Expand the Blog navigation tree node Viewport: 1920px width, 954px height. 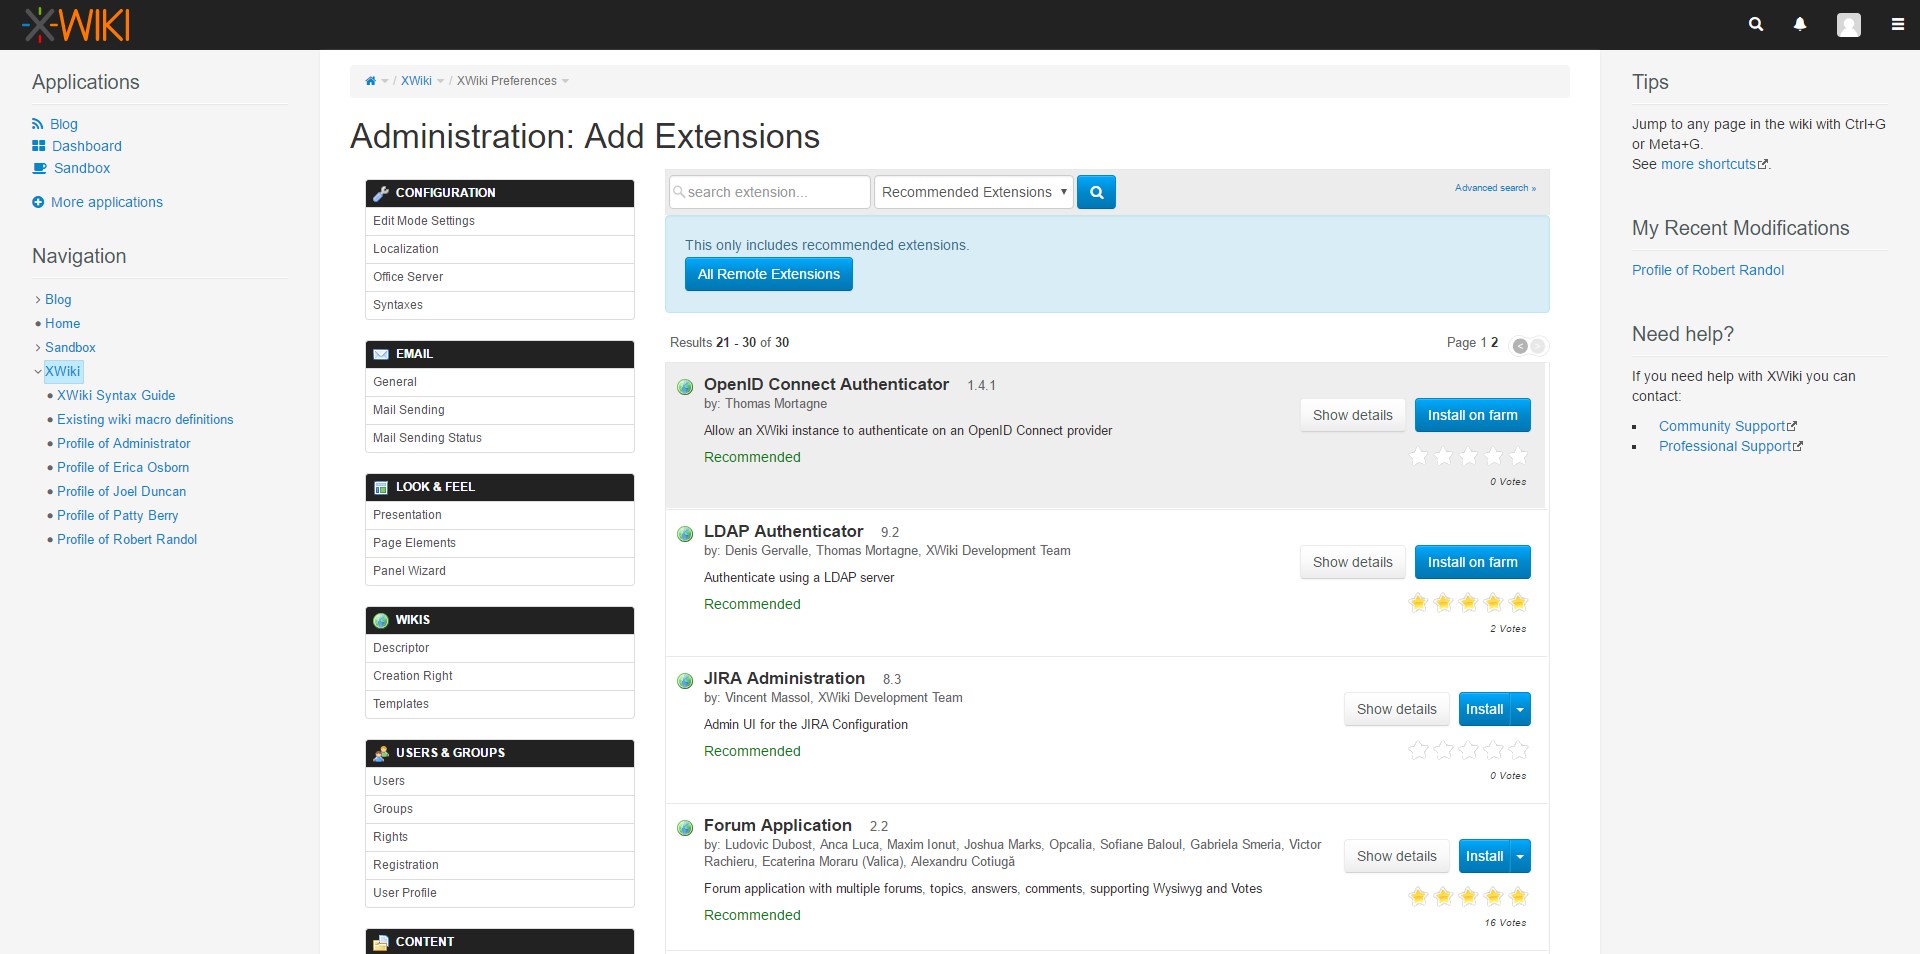38,300
